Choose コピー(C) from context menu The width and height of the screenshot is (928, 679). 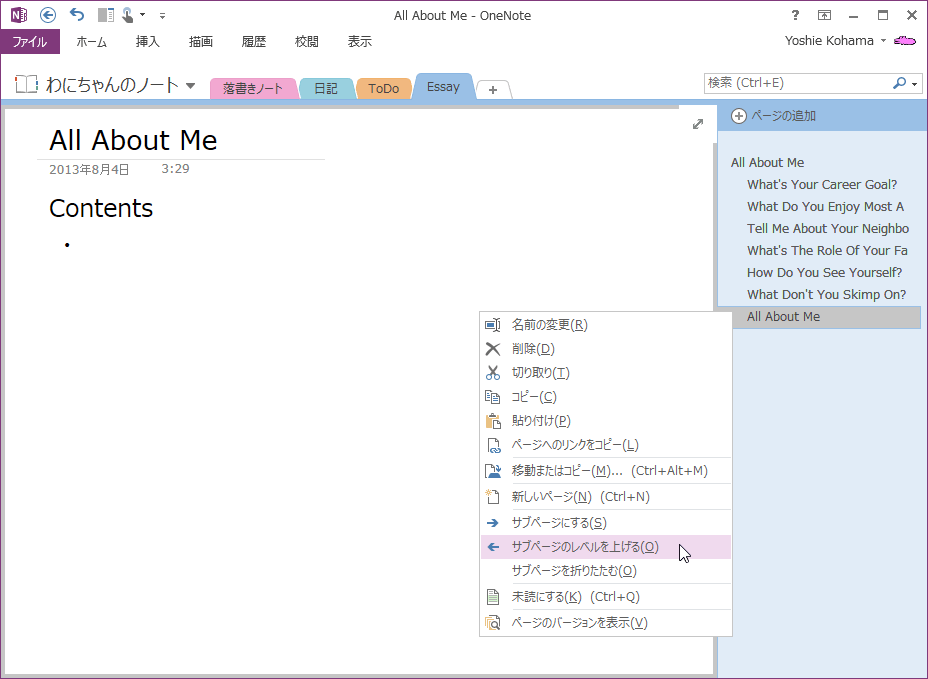pyautogui.click(x=606, y=397)
